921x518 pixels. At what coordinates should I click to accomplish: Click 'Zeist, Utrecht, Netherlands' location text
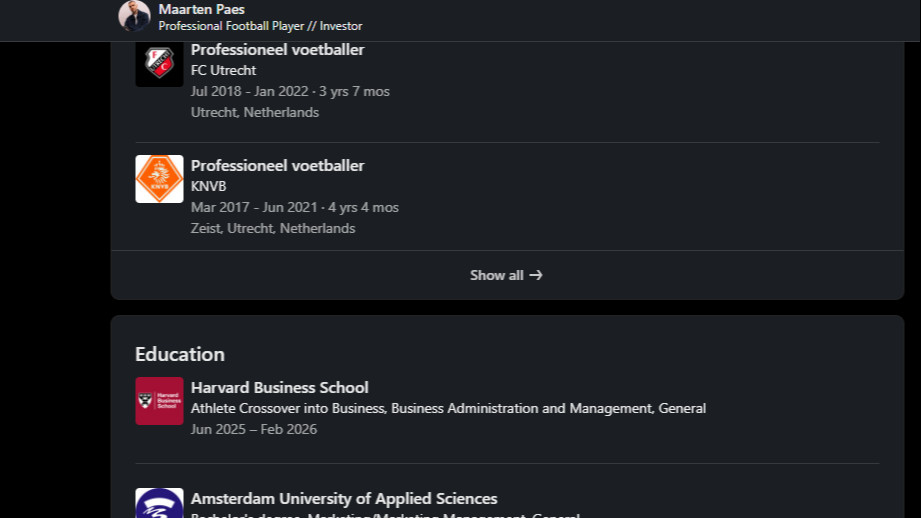click(273, 228)
